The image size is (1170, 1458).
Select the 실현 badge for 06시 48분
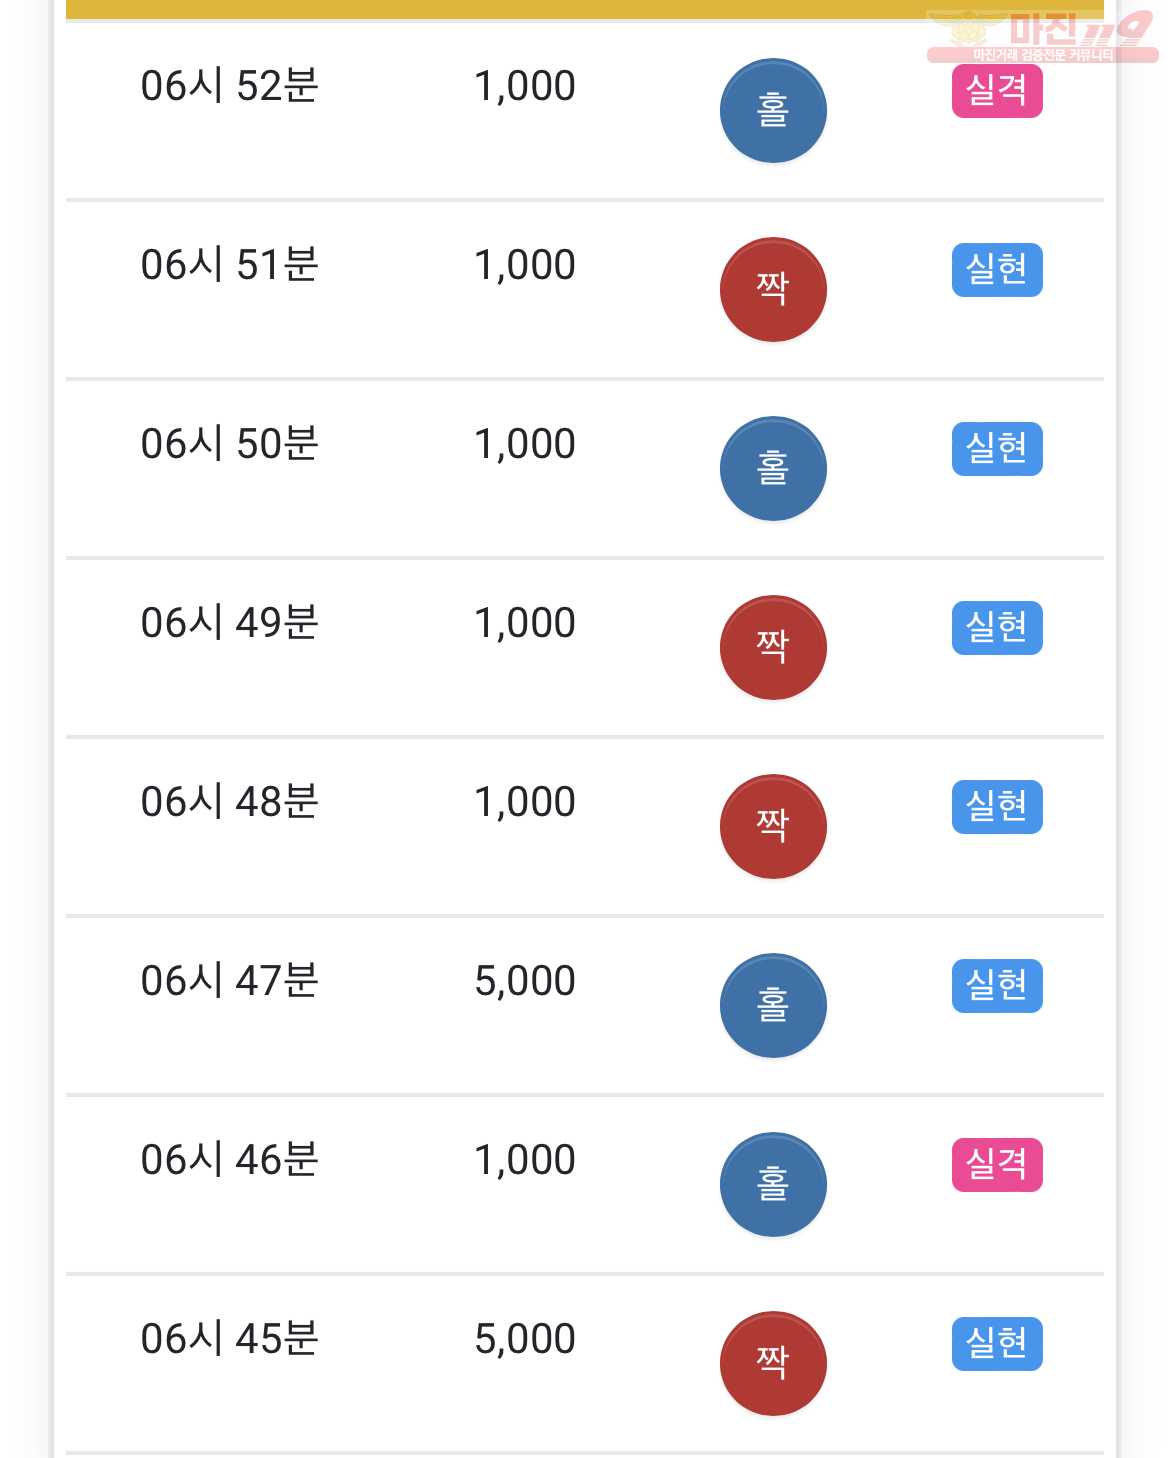(x=997, y=807)
